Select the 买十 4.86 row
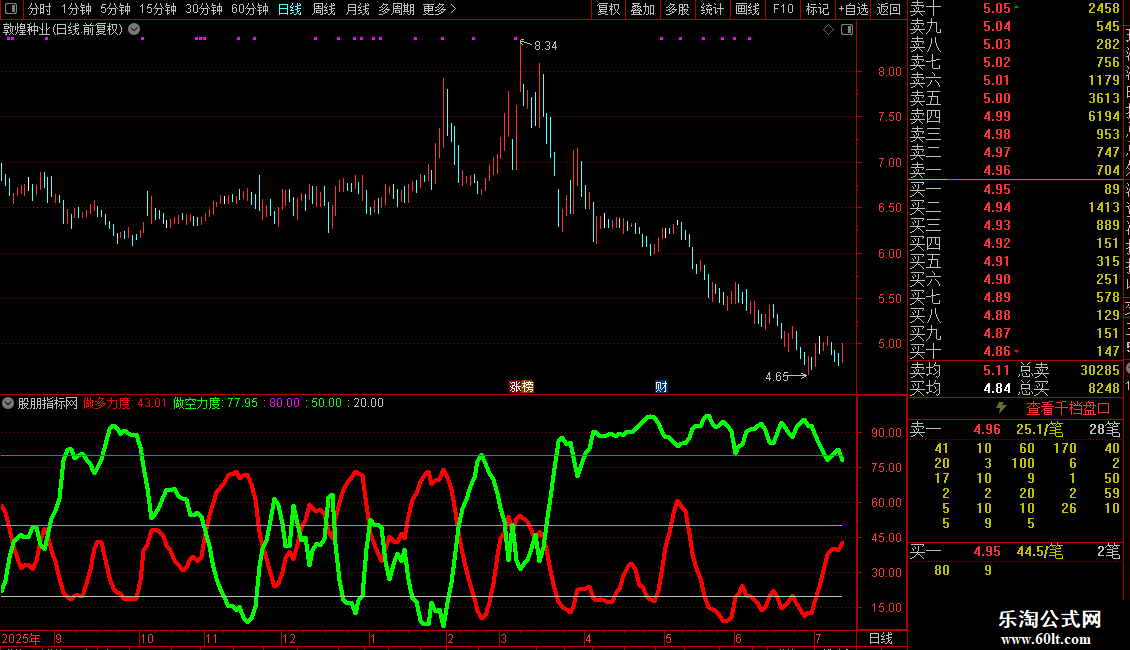 1015,351
